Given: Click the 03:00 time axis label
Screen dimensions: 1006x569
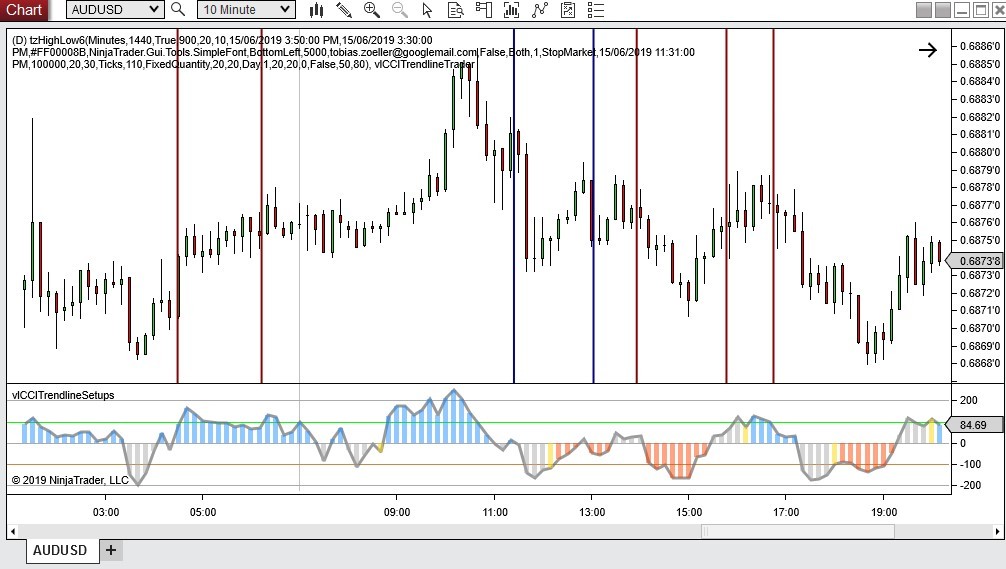Looking at the screenshot, I should [x=106, y=512].
